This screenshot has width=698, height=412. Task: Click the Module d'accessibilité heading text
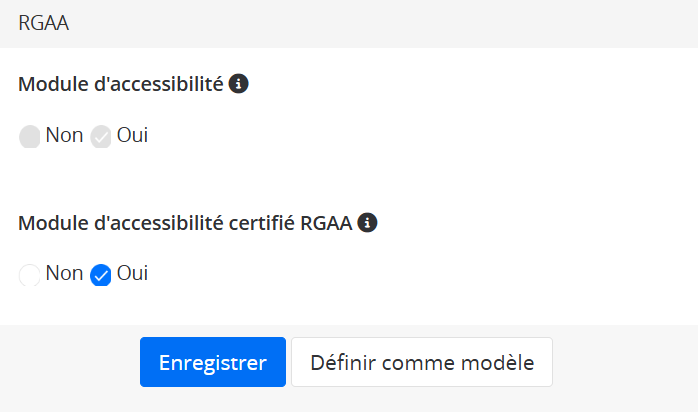point(120,84)
